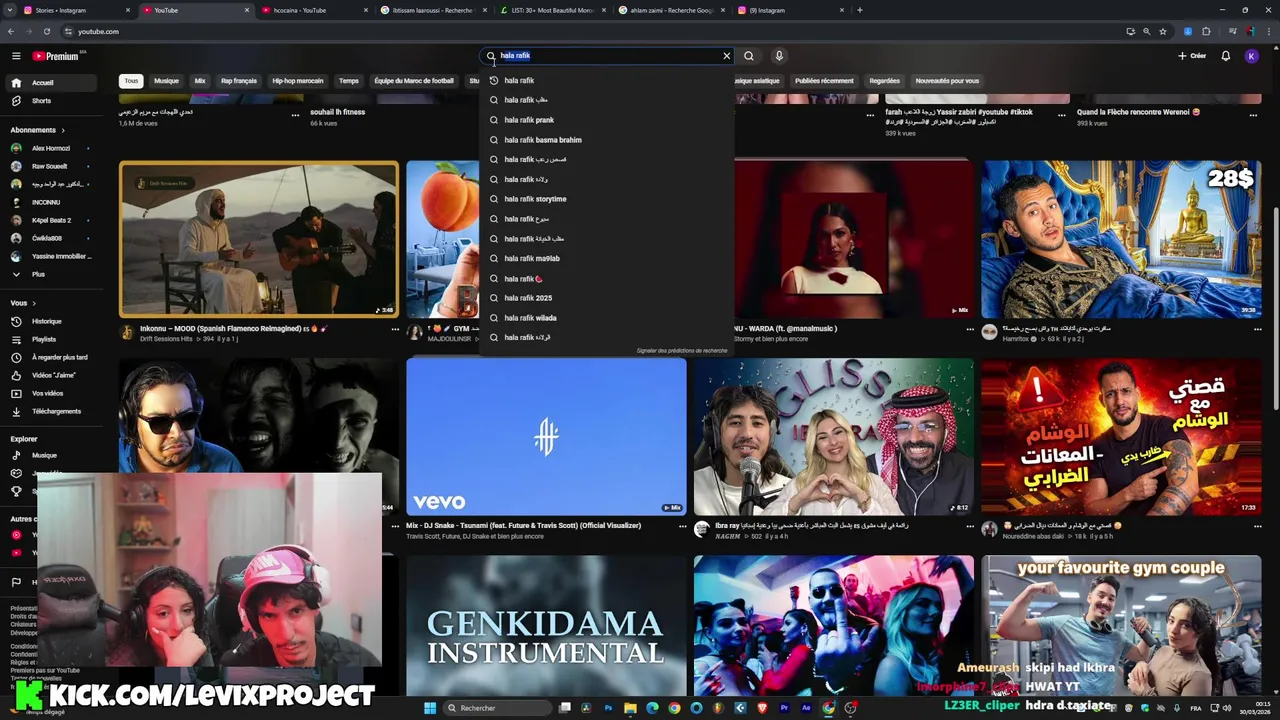The width and height of the screenshot is (1280, 720).
Task: Choose suggestion "hala rafik 2025"
Action: [607, 298]
